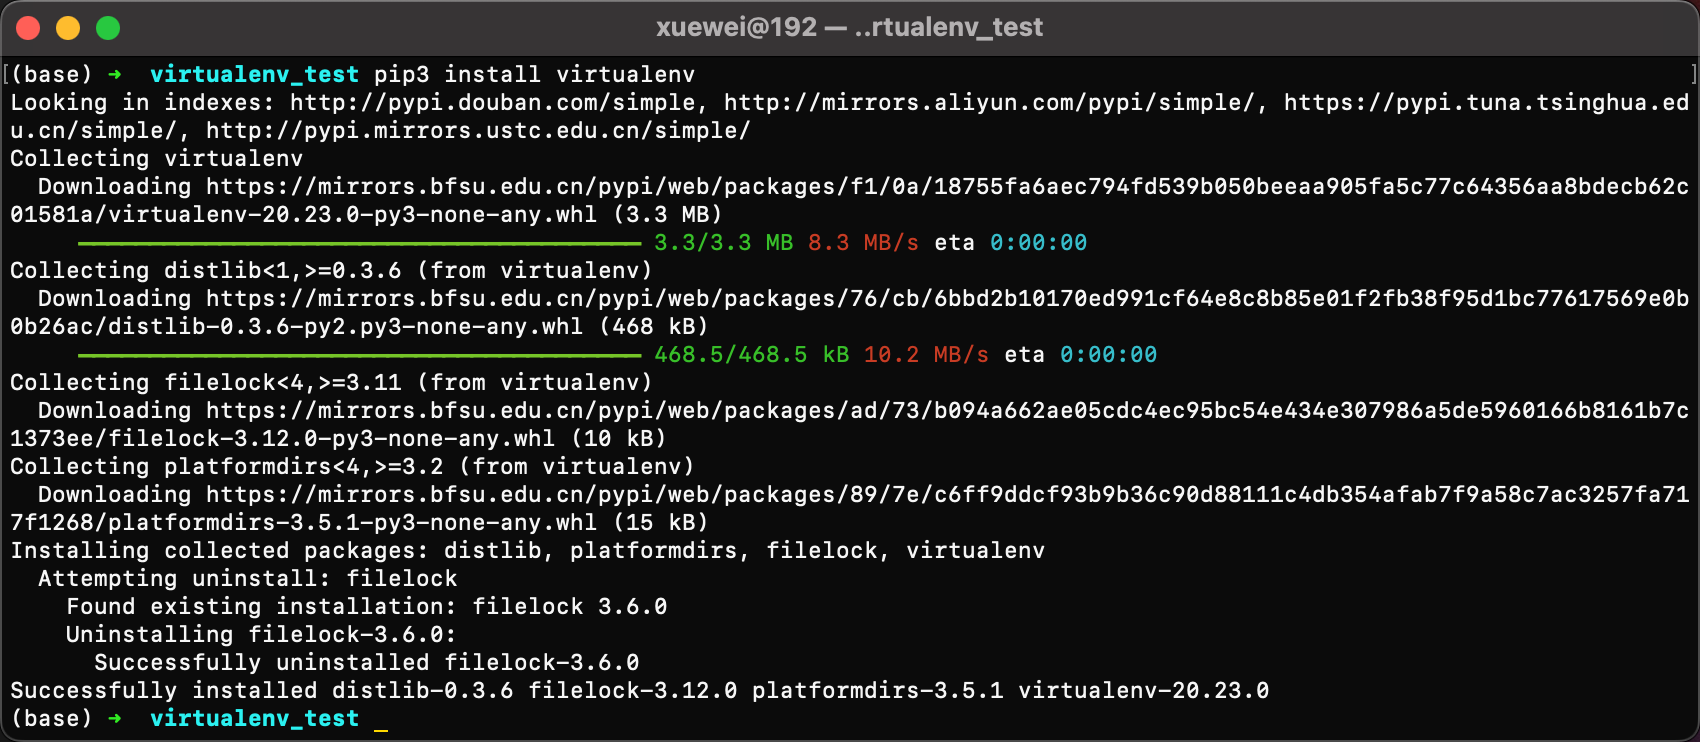Screen dimensions: 1700x742
Task: Click the 468.5/468.5 kB progress bar
Action: [359, 355]
